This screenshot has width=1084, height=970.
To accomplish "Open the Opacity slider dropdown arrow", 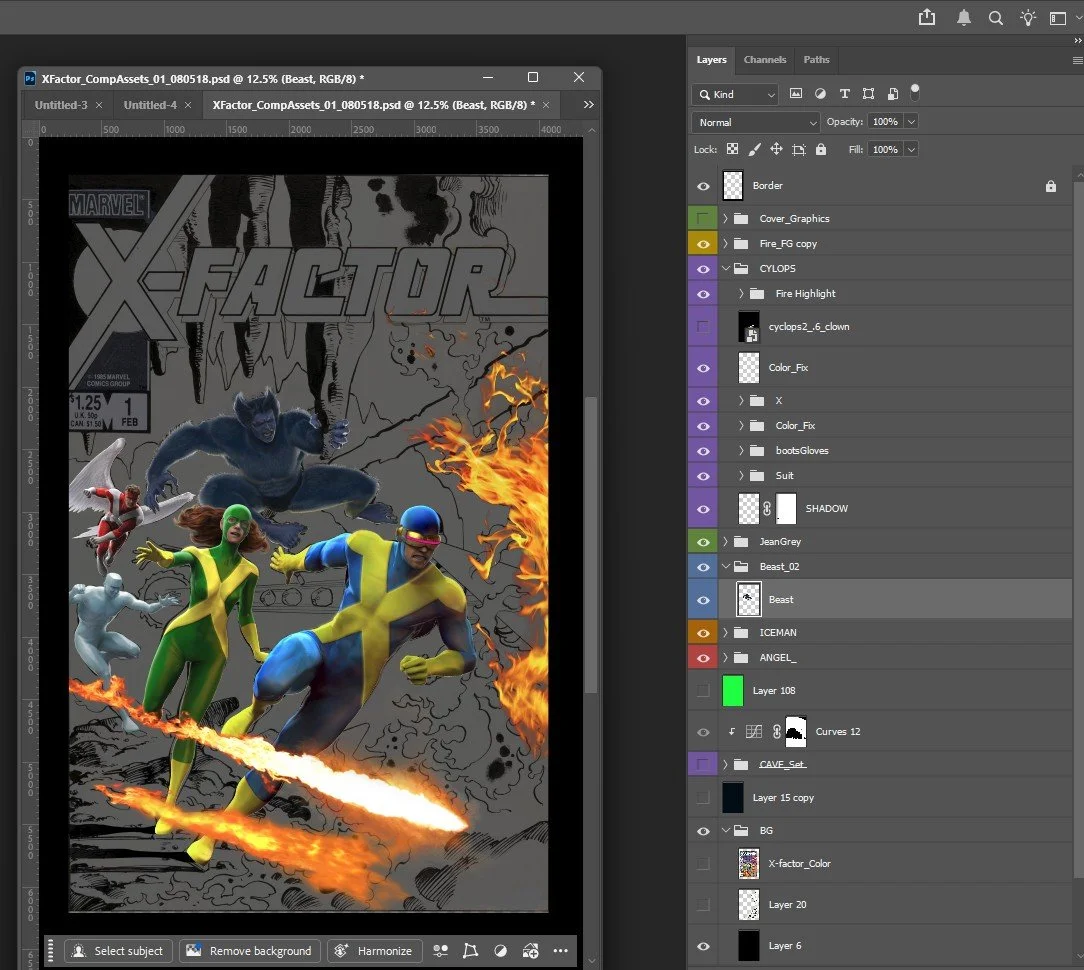I will pyautogui.click(x=911, y=122).
